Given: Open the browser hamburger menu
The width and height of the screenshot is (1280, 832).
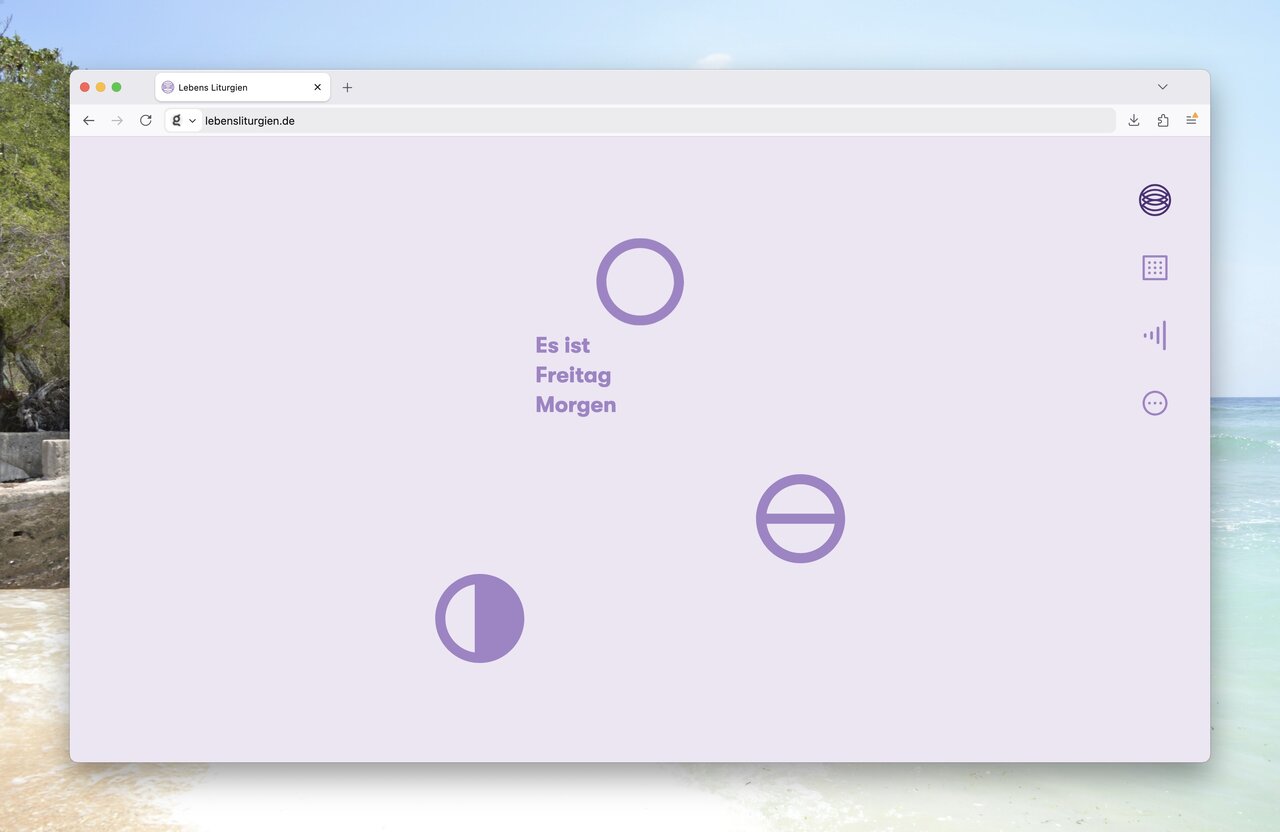Looking at the screenshot, I should click(x=1191, y=120).
